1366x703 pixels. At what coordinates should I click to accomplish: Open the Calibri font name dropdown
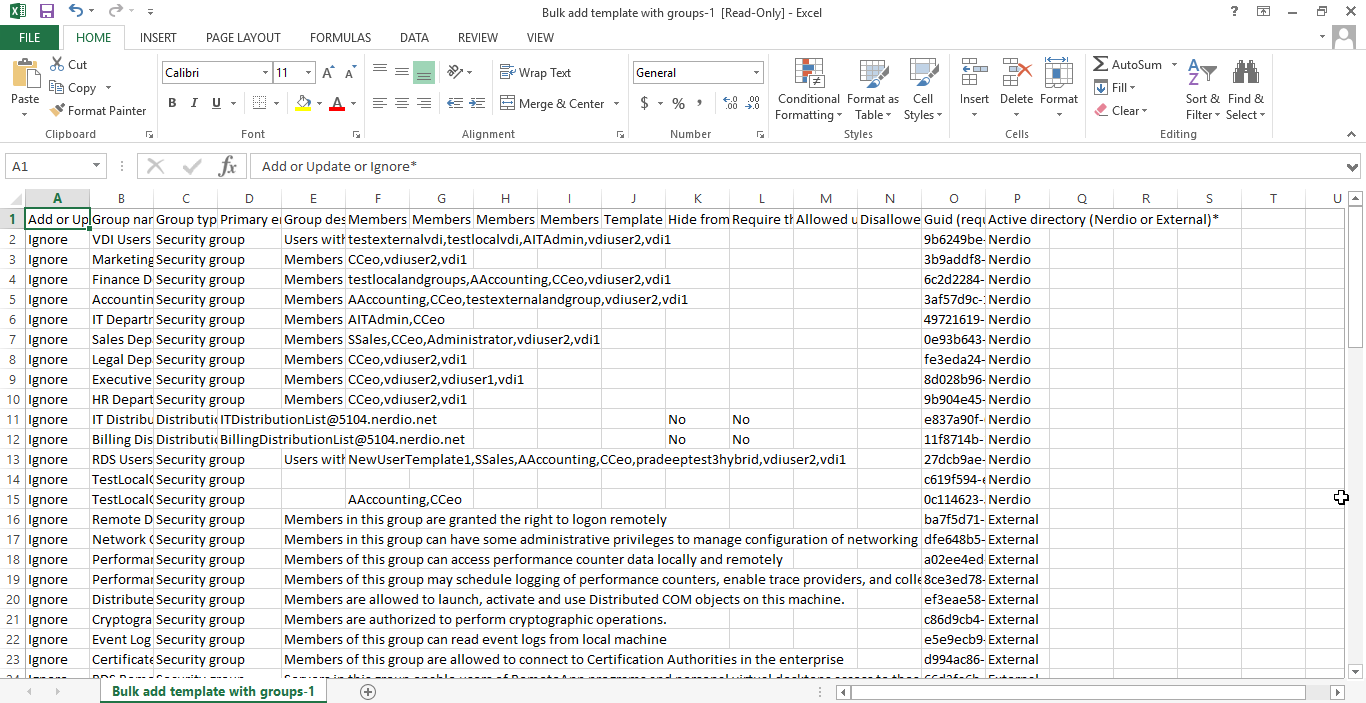(265, 73)
